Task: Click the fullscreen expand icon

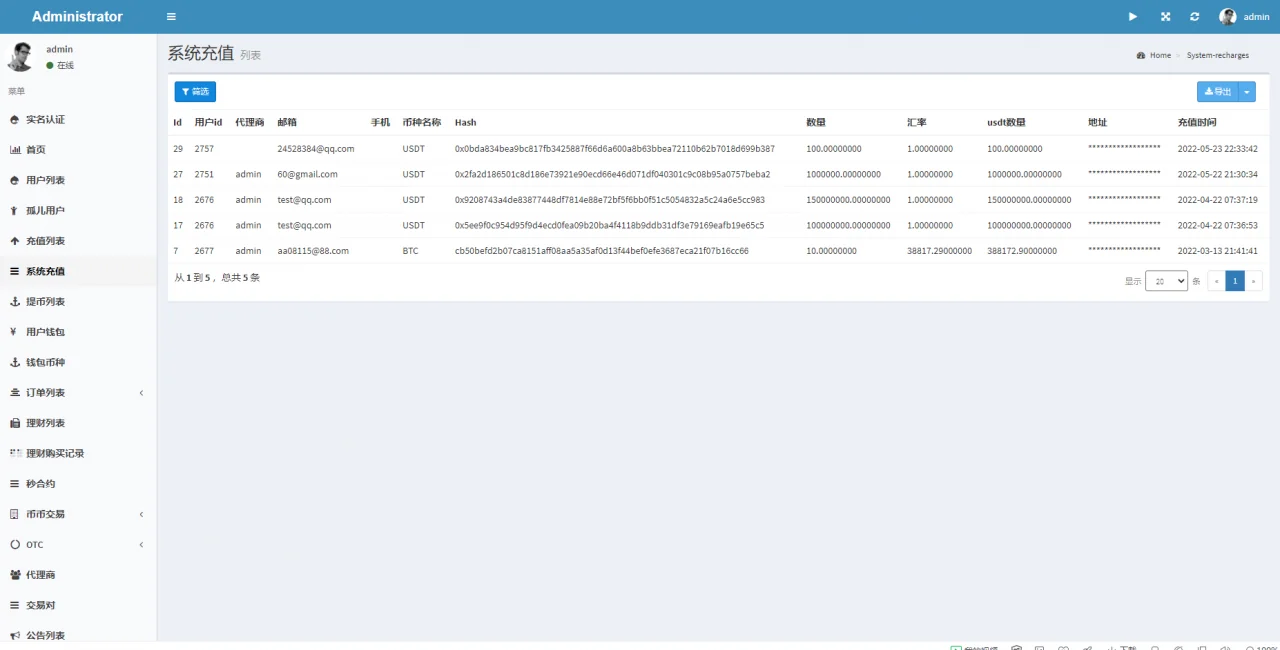Action: [x=1165, y=17]
